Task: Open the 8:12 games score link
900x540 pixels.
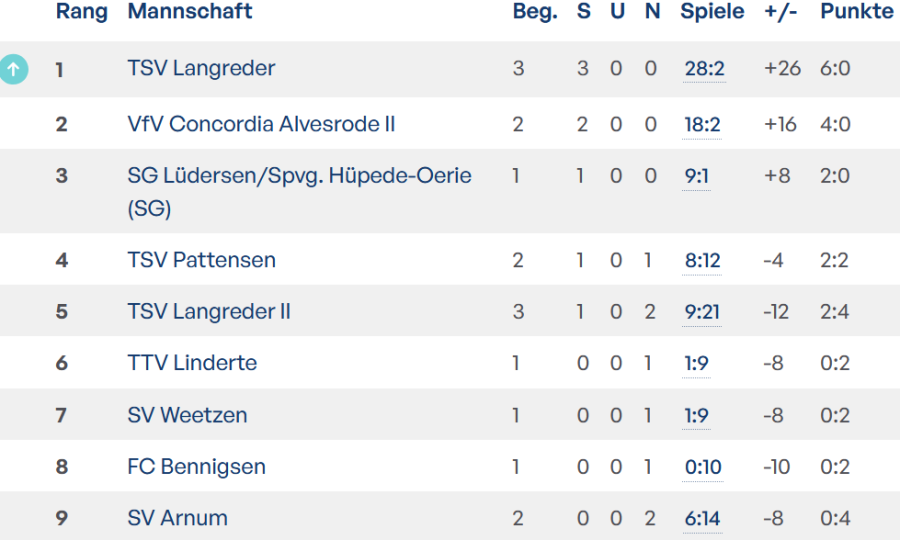Action: coord(702,261)
